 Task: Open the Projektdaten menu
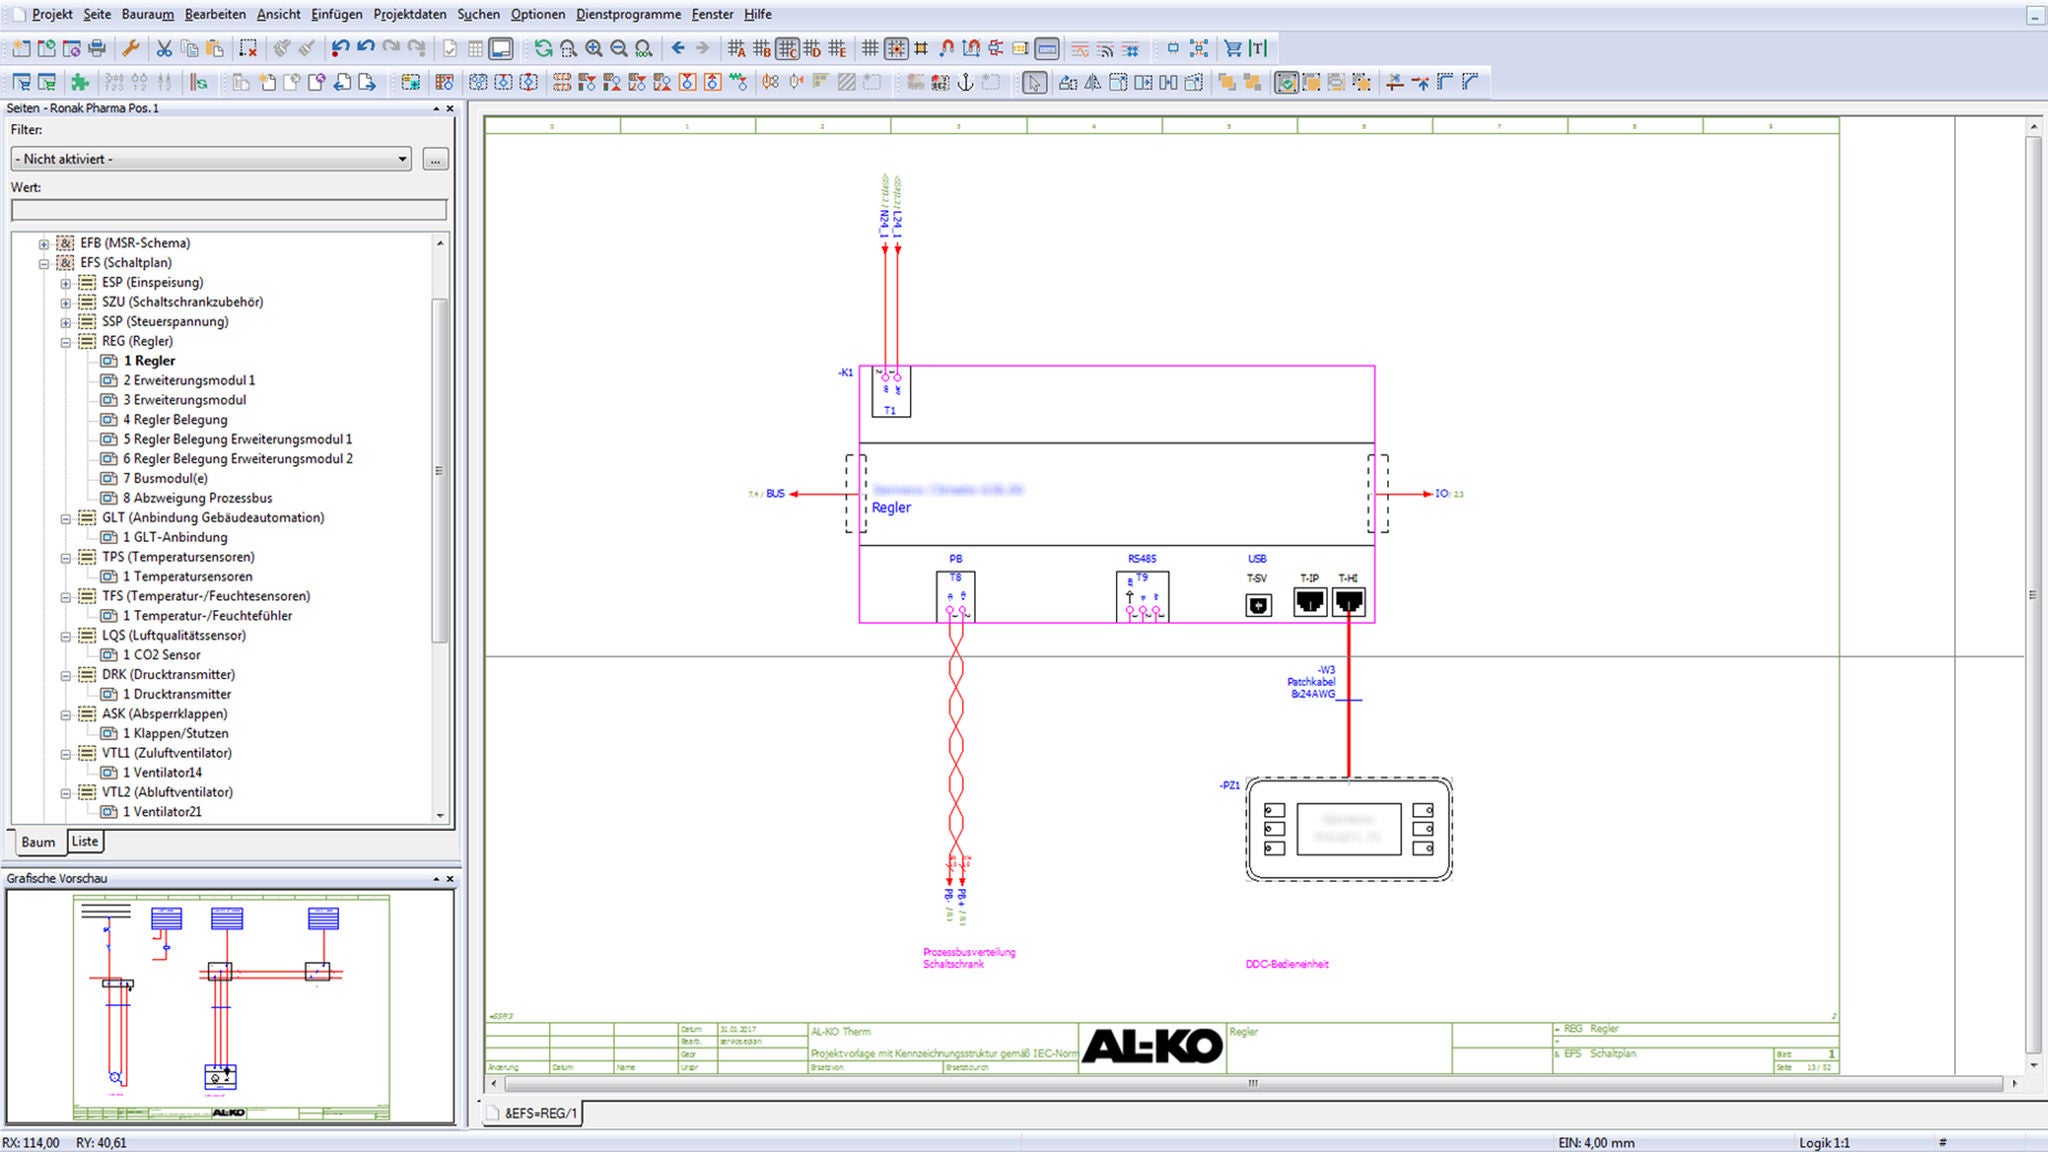(409, 14)
